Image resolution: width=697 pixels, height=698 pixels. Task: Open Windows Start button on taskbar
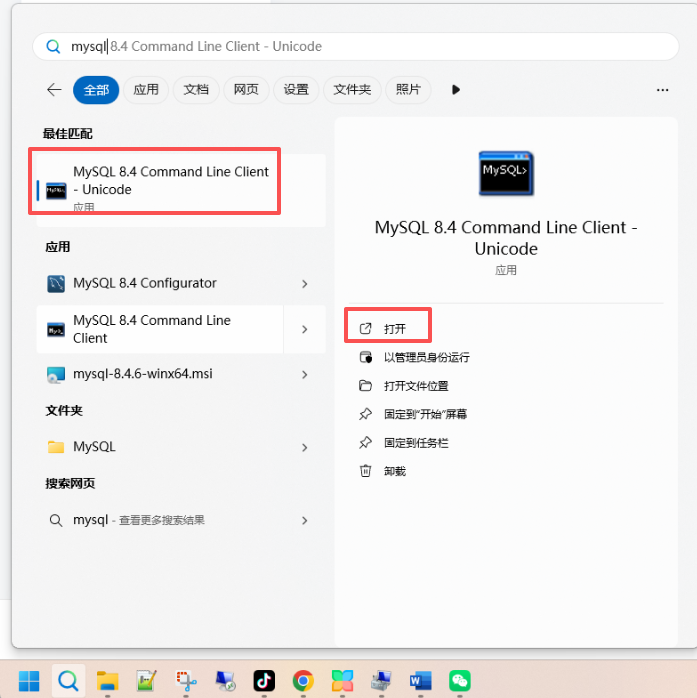(x=29, y=681)
